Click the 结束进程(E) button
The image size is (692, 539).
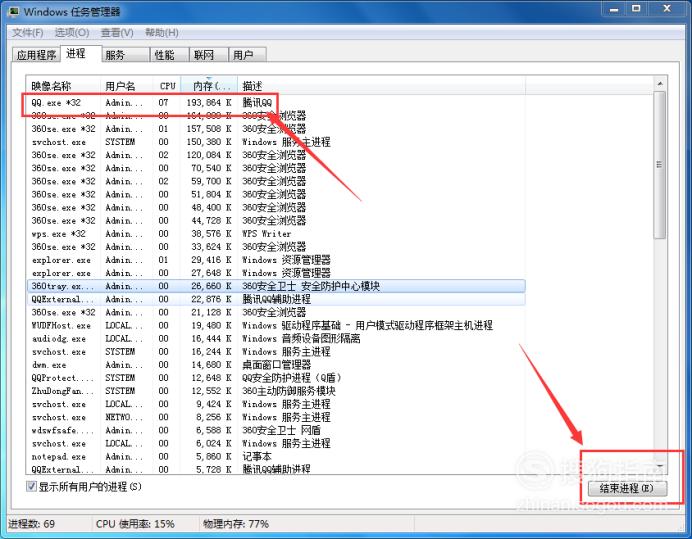(627, 488)
